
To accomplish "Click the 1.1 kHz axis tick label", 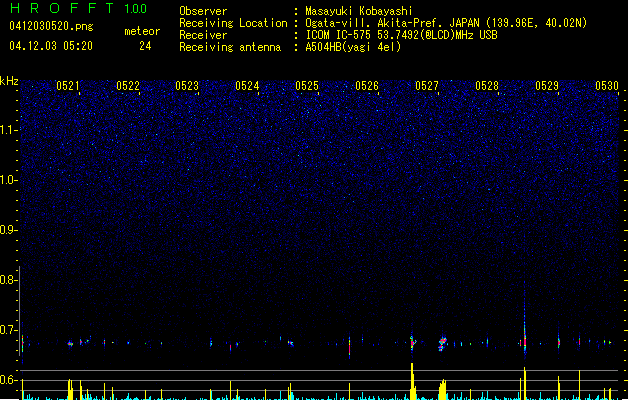I will tap(8, 130).
